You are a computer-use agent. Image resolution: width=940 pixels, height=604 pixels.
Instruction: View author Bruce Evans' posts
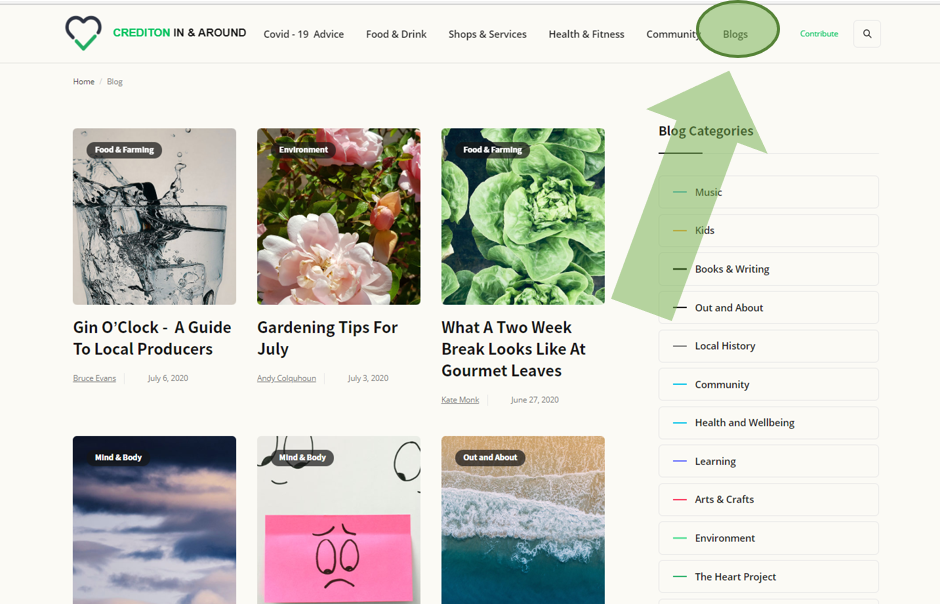pos(94,378)
